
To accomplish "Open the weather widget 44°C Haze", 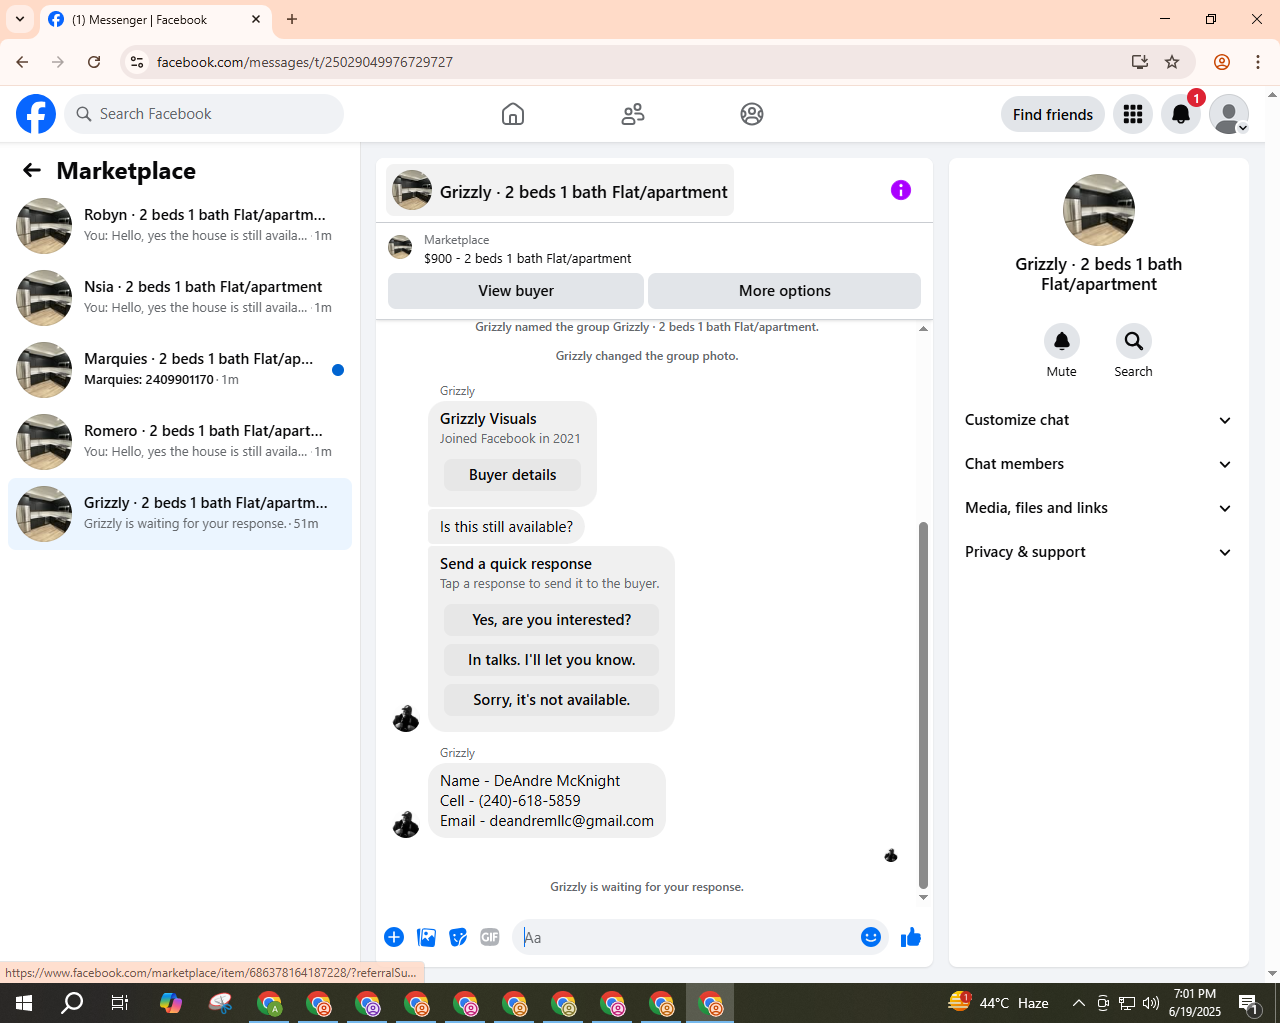I will [x=998, y=1003].
